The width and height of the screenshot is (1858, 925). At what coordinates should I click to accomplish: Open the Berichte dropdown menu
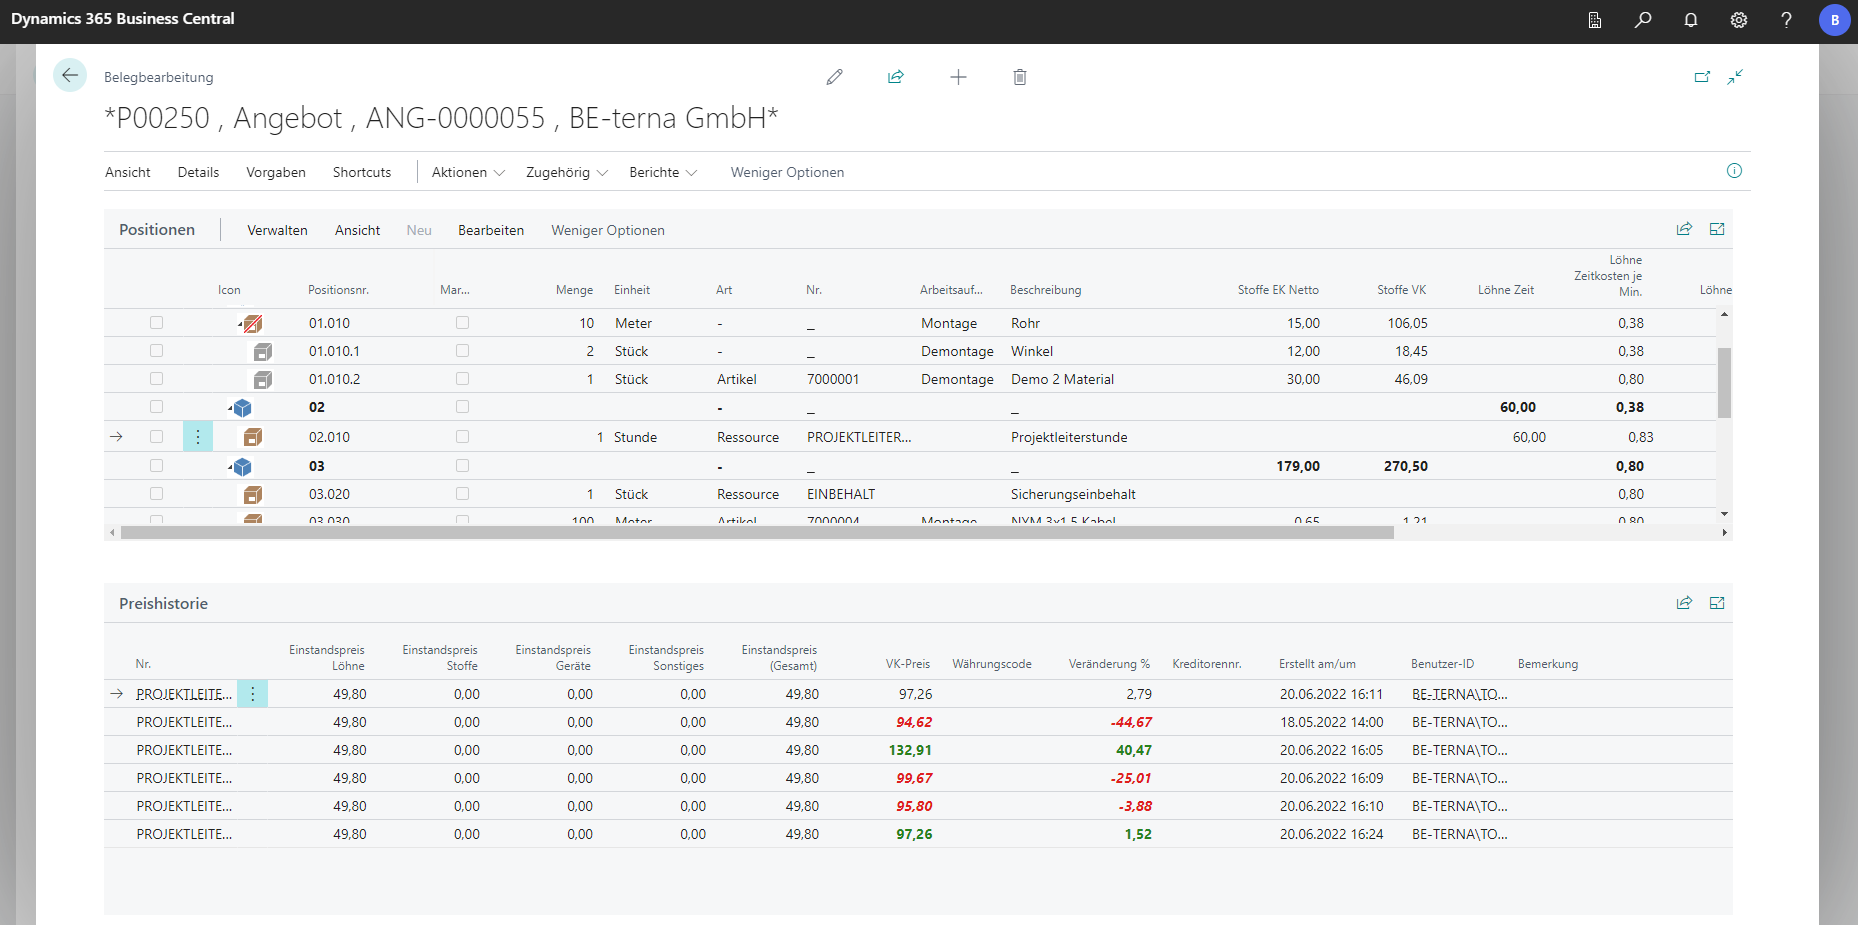point(663,172)
